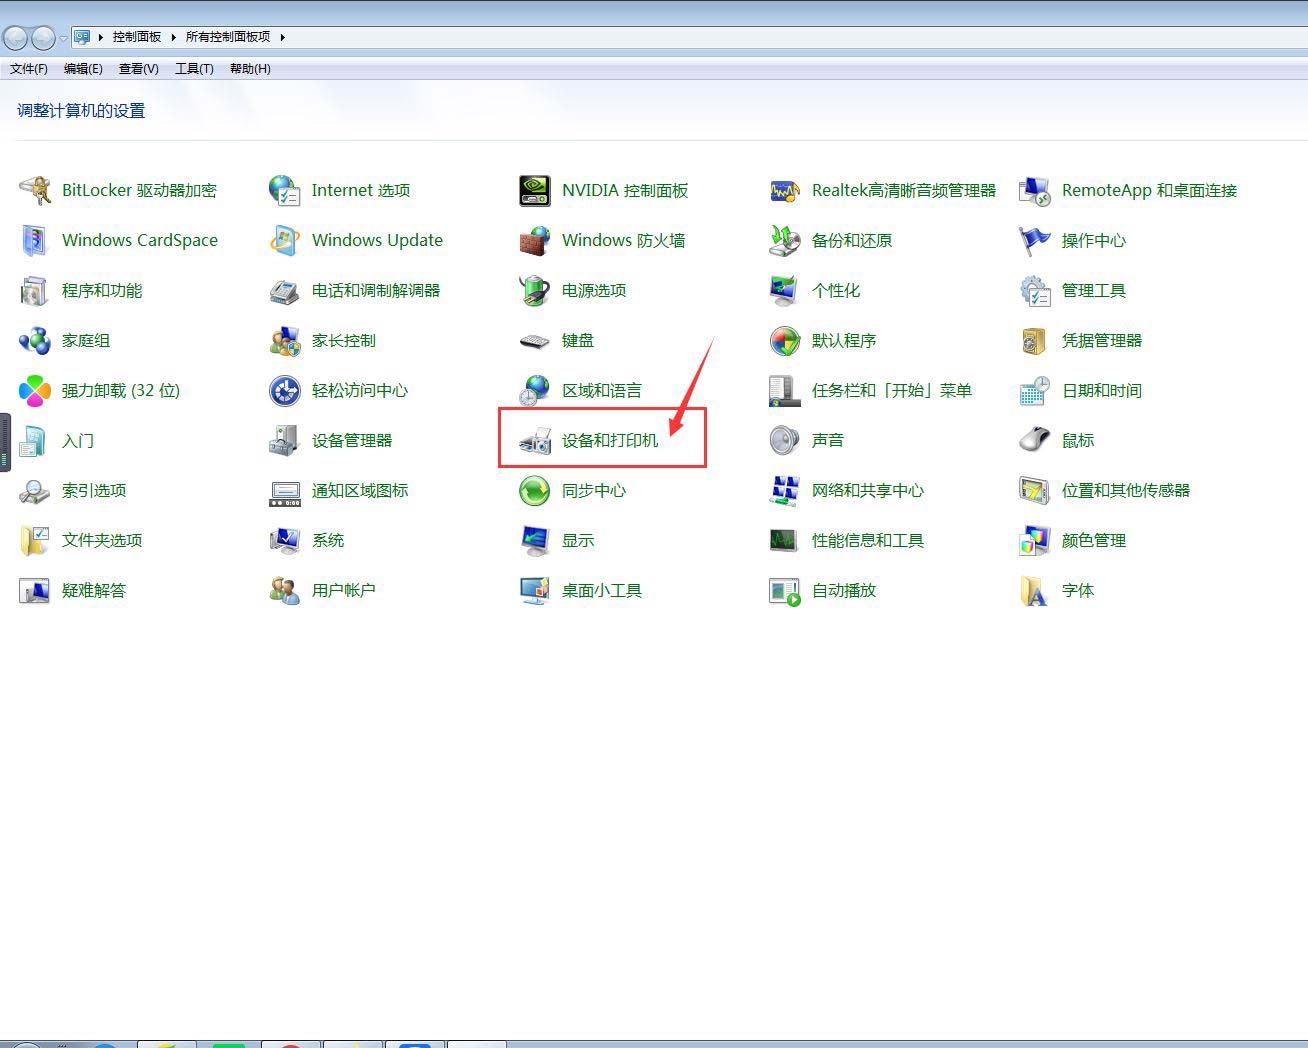Click the 个性化 monitor icon
The image size is (1308, 1048).
pos(784,290)
